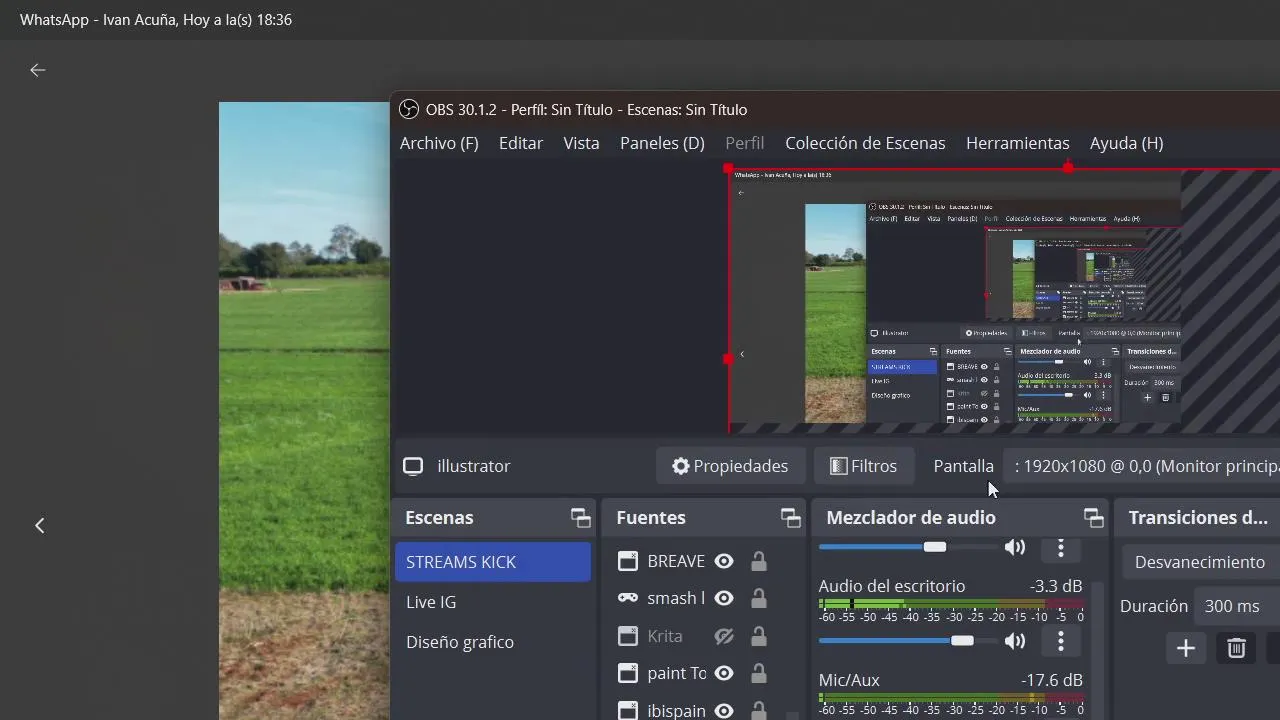
Task: Click the window icon of paint To source
Action: (x=627, y=673)
